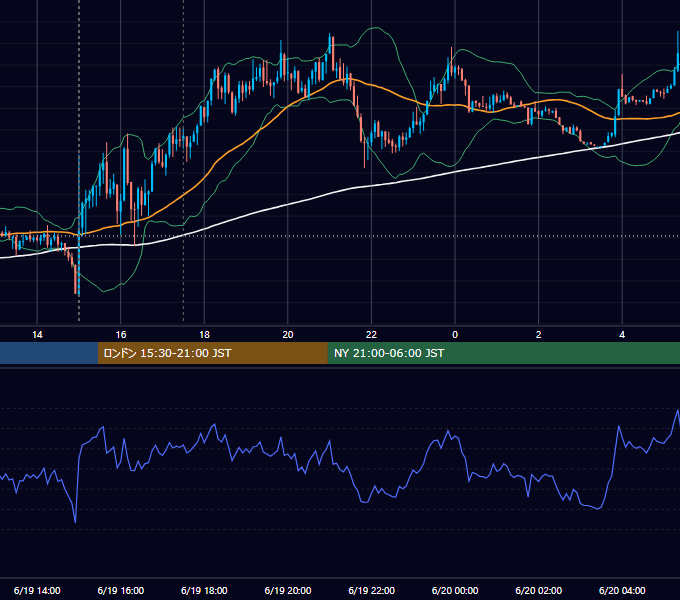
Task: Click the NY 21:00-06:00 JST session bar
Action: point(503,353)
